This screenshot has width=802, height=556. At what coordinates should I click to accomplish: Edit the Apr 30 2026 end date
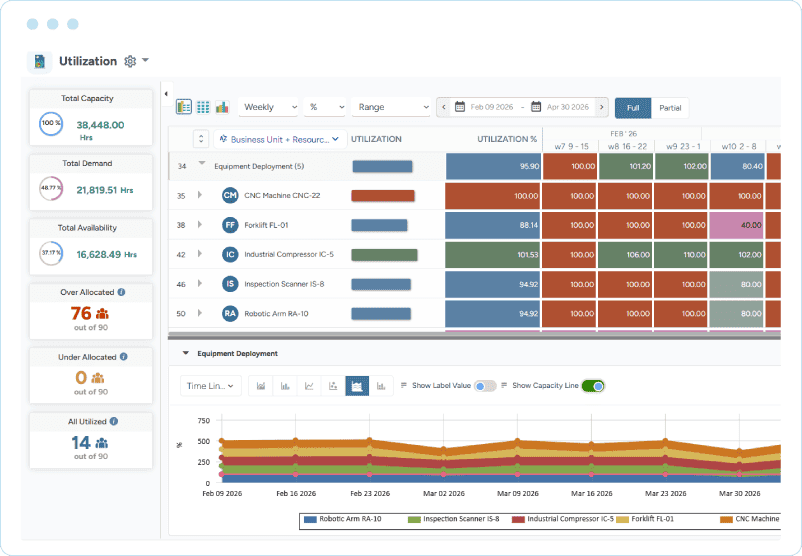[x=568, y=107]
